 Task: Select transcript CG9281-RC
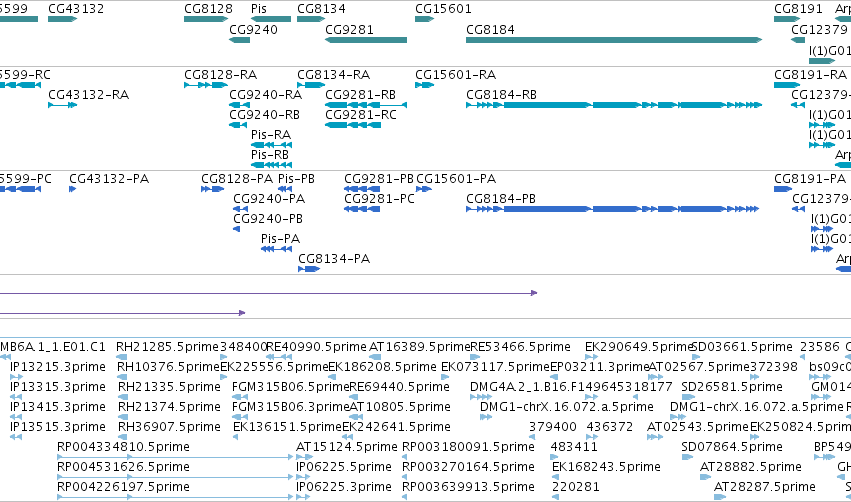tap(361, 115)
